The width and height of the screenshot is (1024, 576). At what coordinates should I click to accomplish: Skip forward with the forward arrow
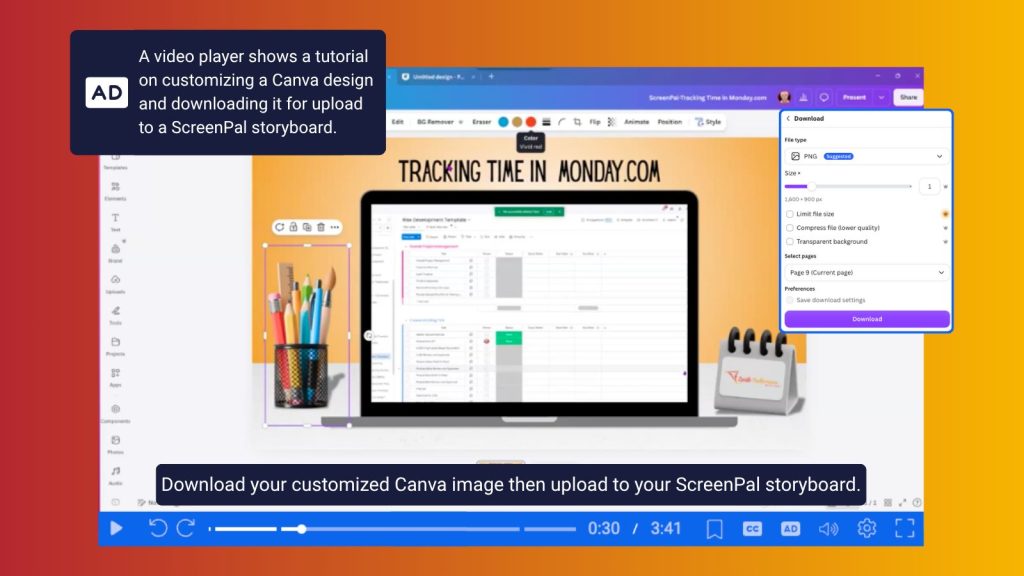click(186, 528)
